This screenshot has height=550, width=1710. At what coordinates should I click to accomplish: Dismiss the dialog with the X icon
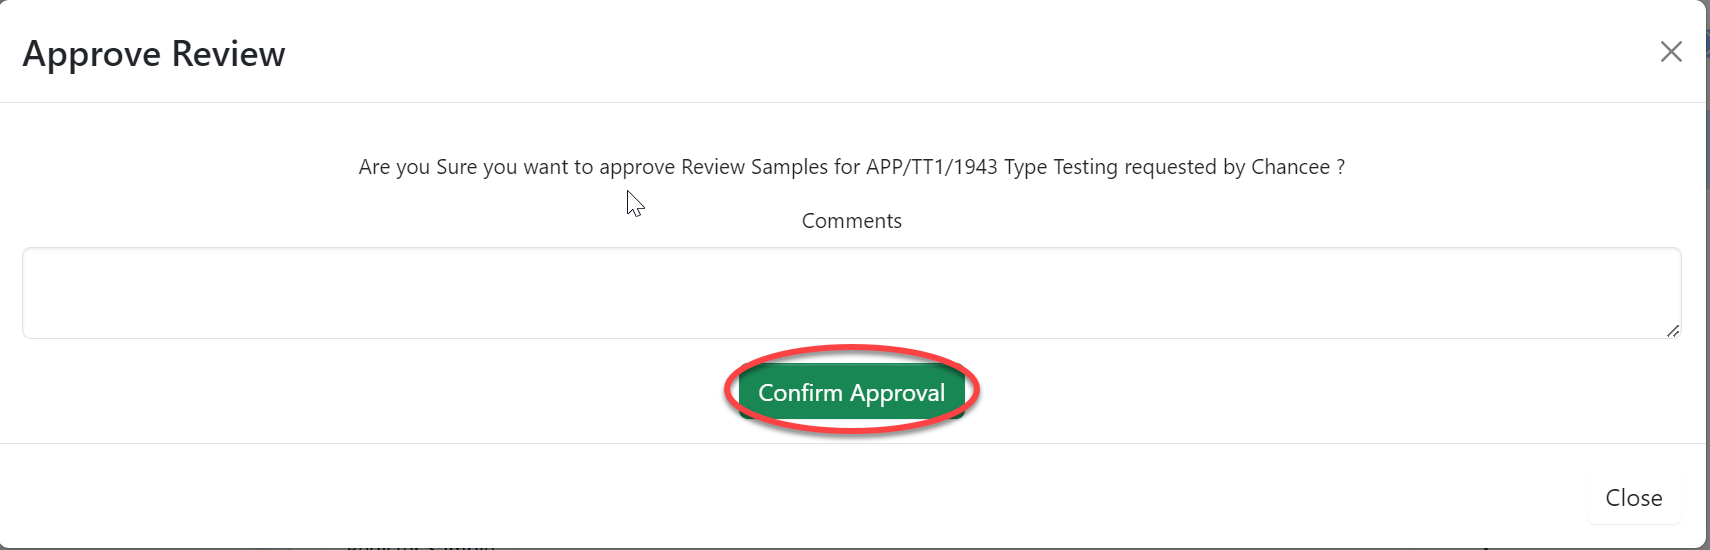pos(1670,52)
